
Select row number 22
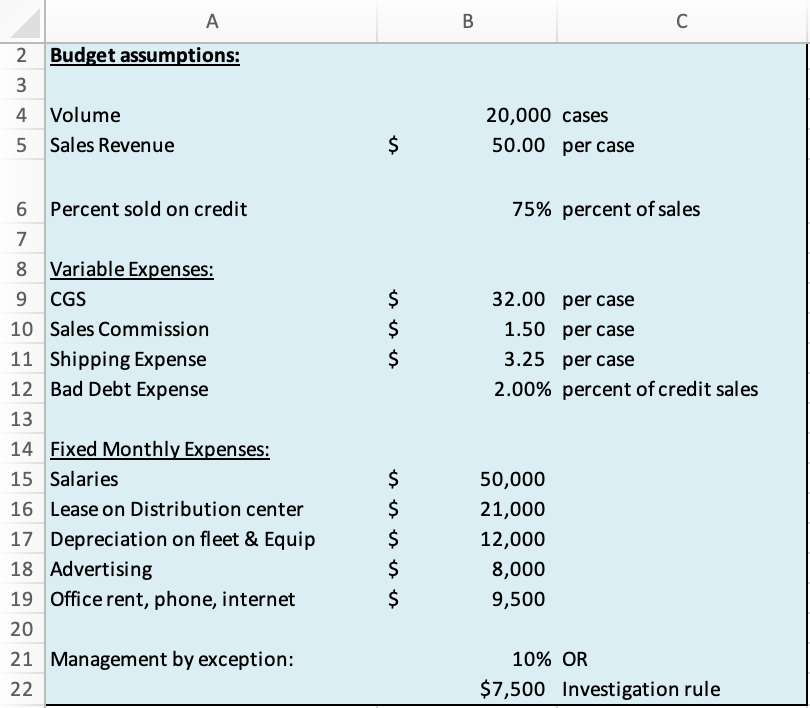(20, 689)
